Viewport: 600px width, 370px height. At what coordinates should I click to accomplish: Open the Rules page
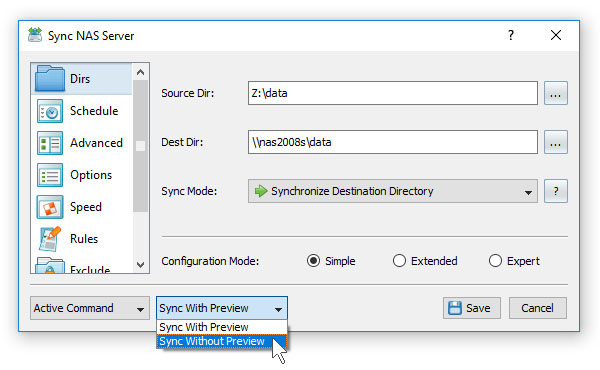point(84,239)
